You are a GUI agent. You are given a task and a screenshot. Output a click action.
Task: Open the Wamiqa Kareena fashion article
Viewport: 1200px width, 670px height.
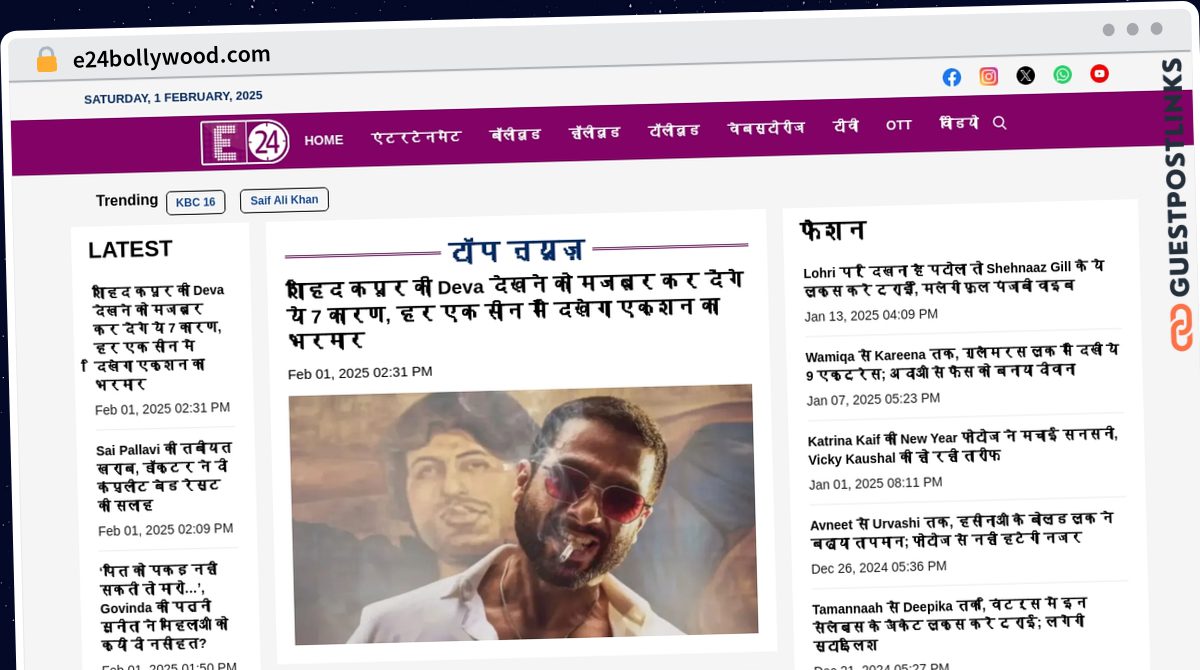[x=963, y=361]
